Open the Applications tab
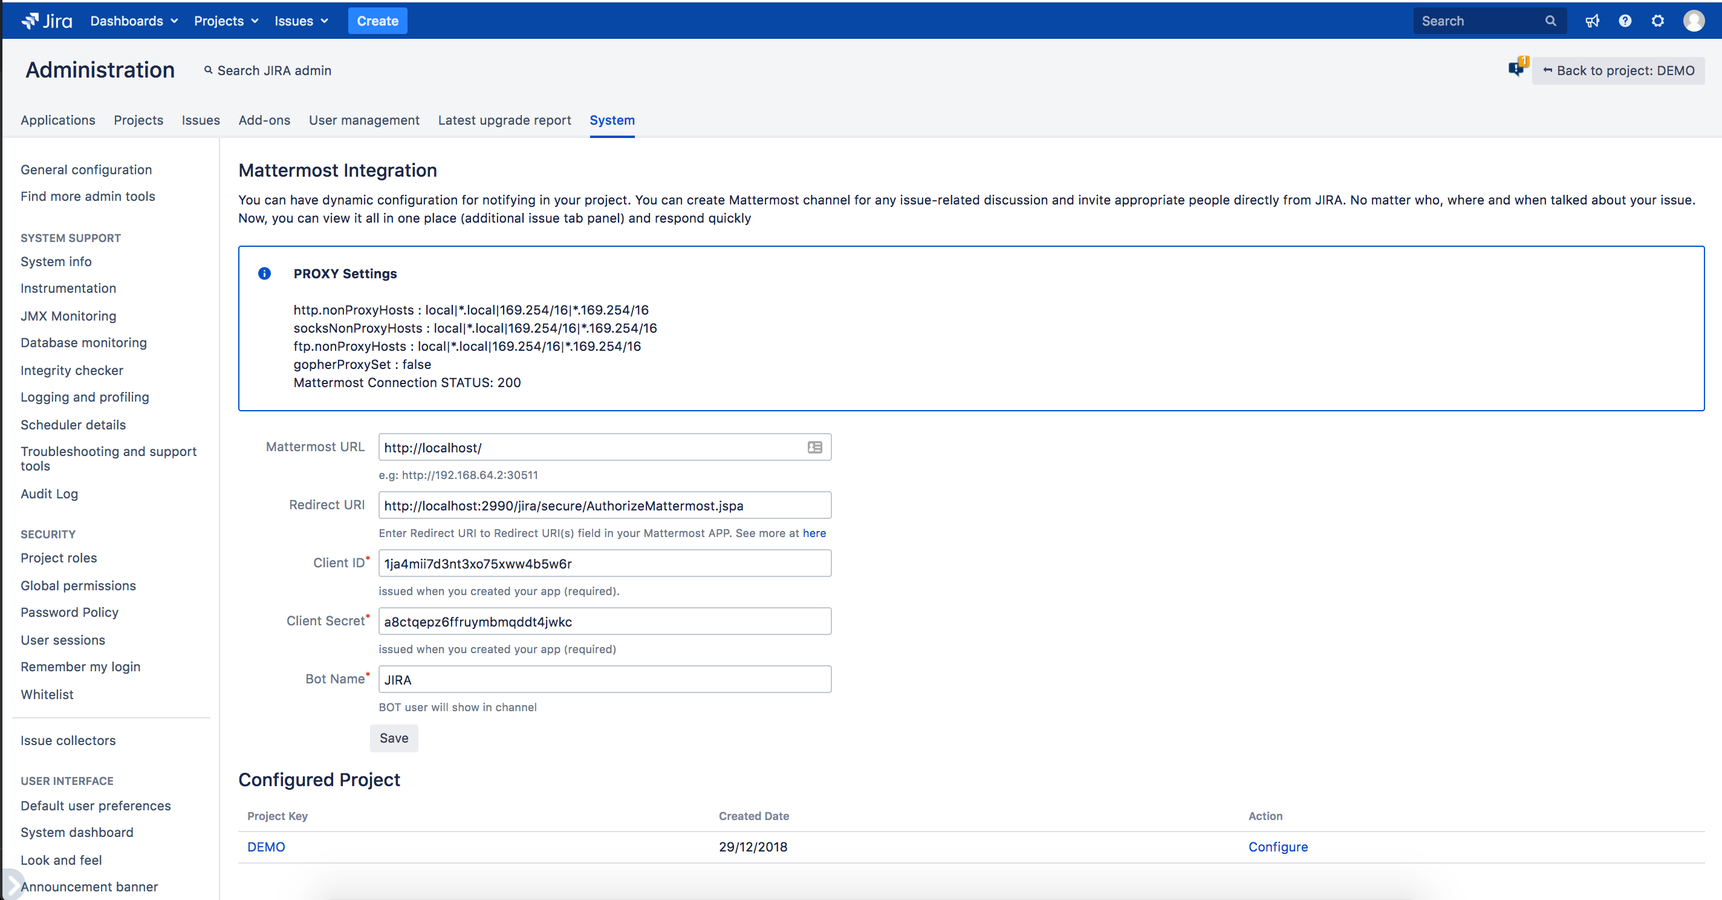The image size is (1722, 900). pyautogui.click(x=58, y=120)
